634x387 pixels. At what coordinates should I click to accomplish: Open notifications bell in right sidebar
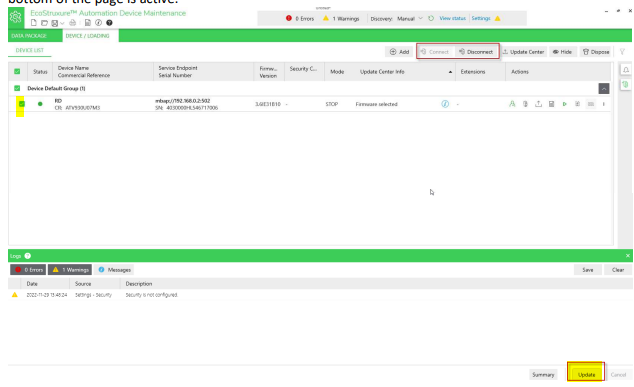click(626, 70)
